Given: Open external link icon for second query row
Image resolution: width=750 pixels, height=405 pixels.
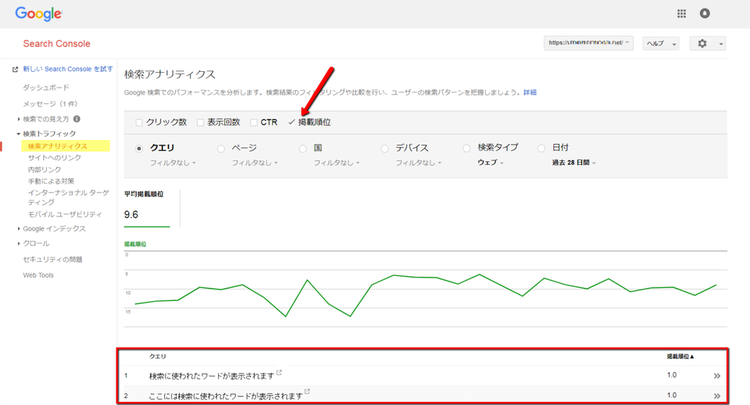Looking at the screenshot, I should point(307,392).
